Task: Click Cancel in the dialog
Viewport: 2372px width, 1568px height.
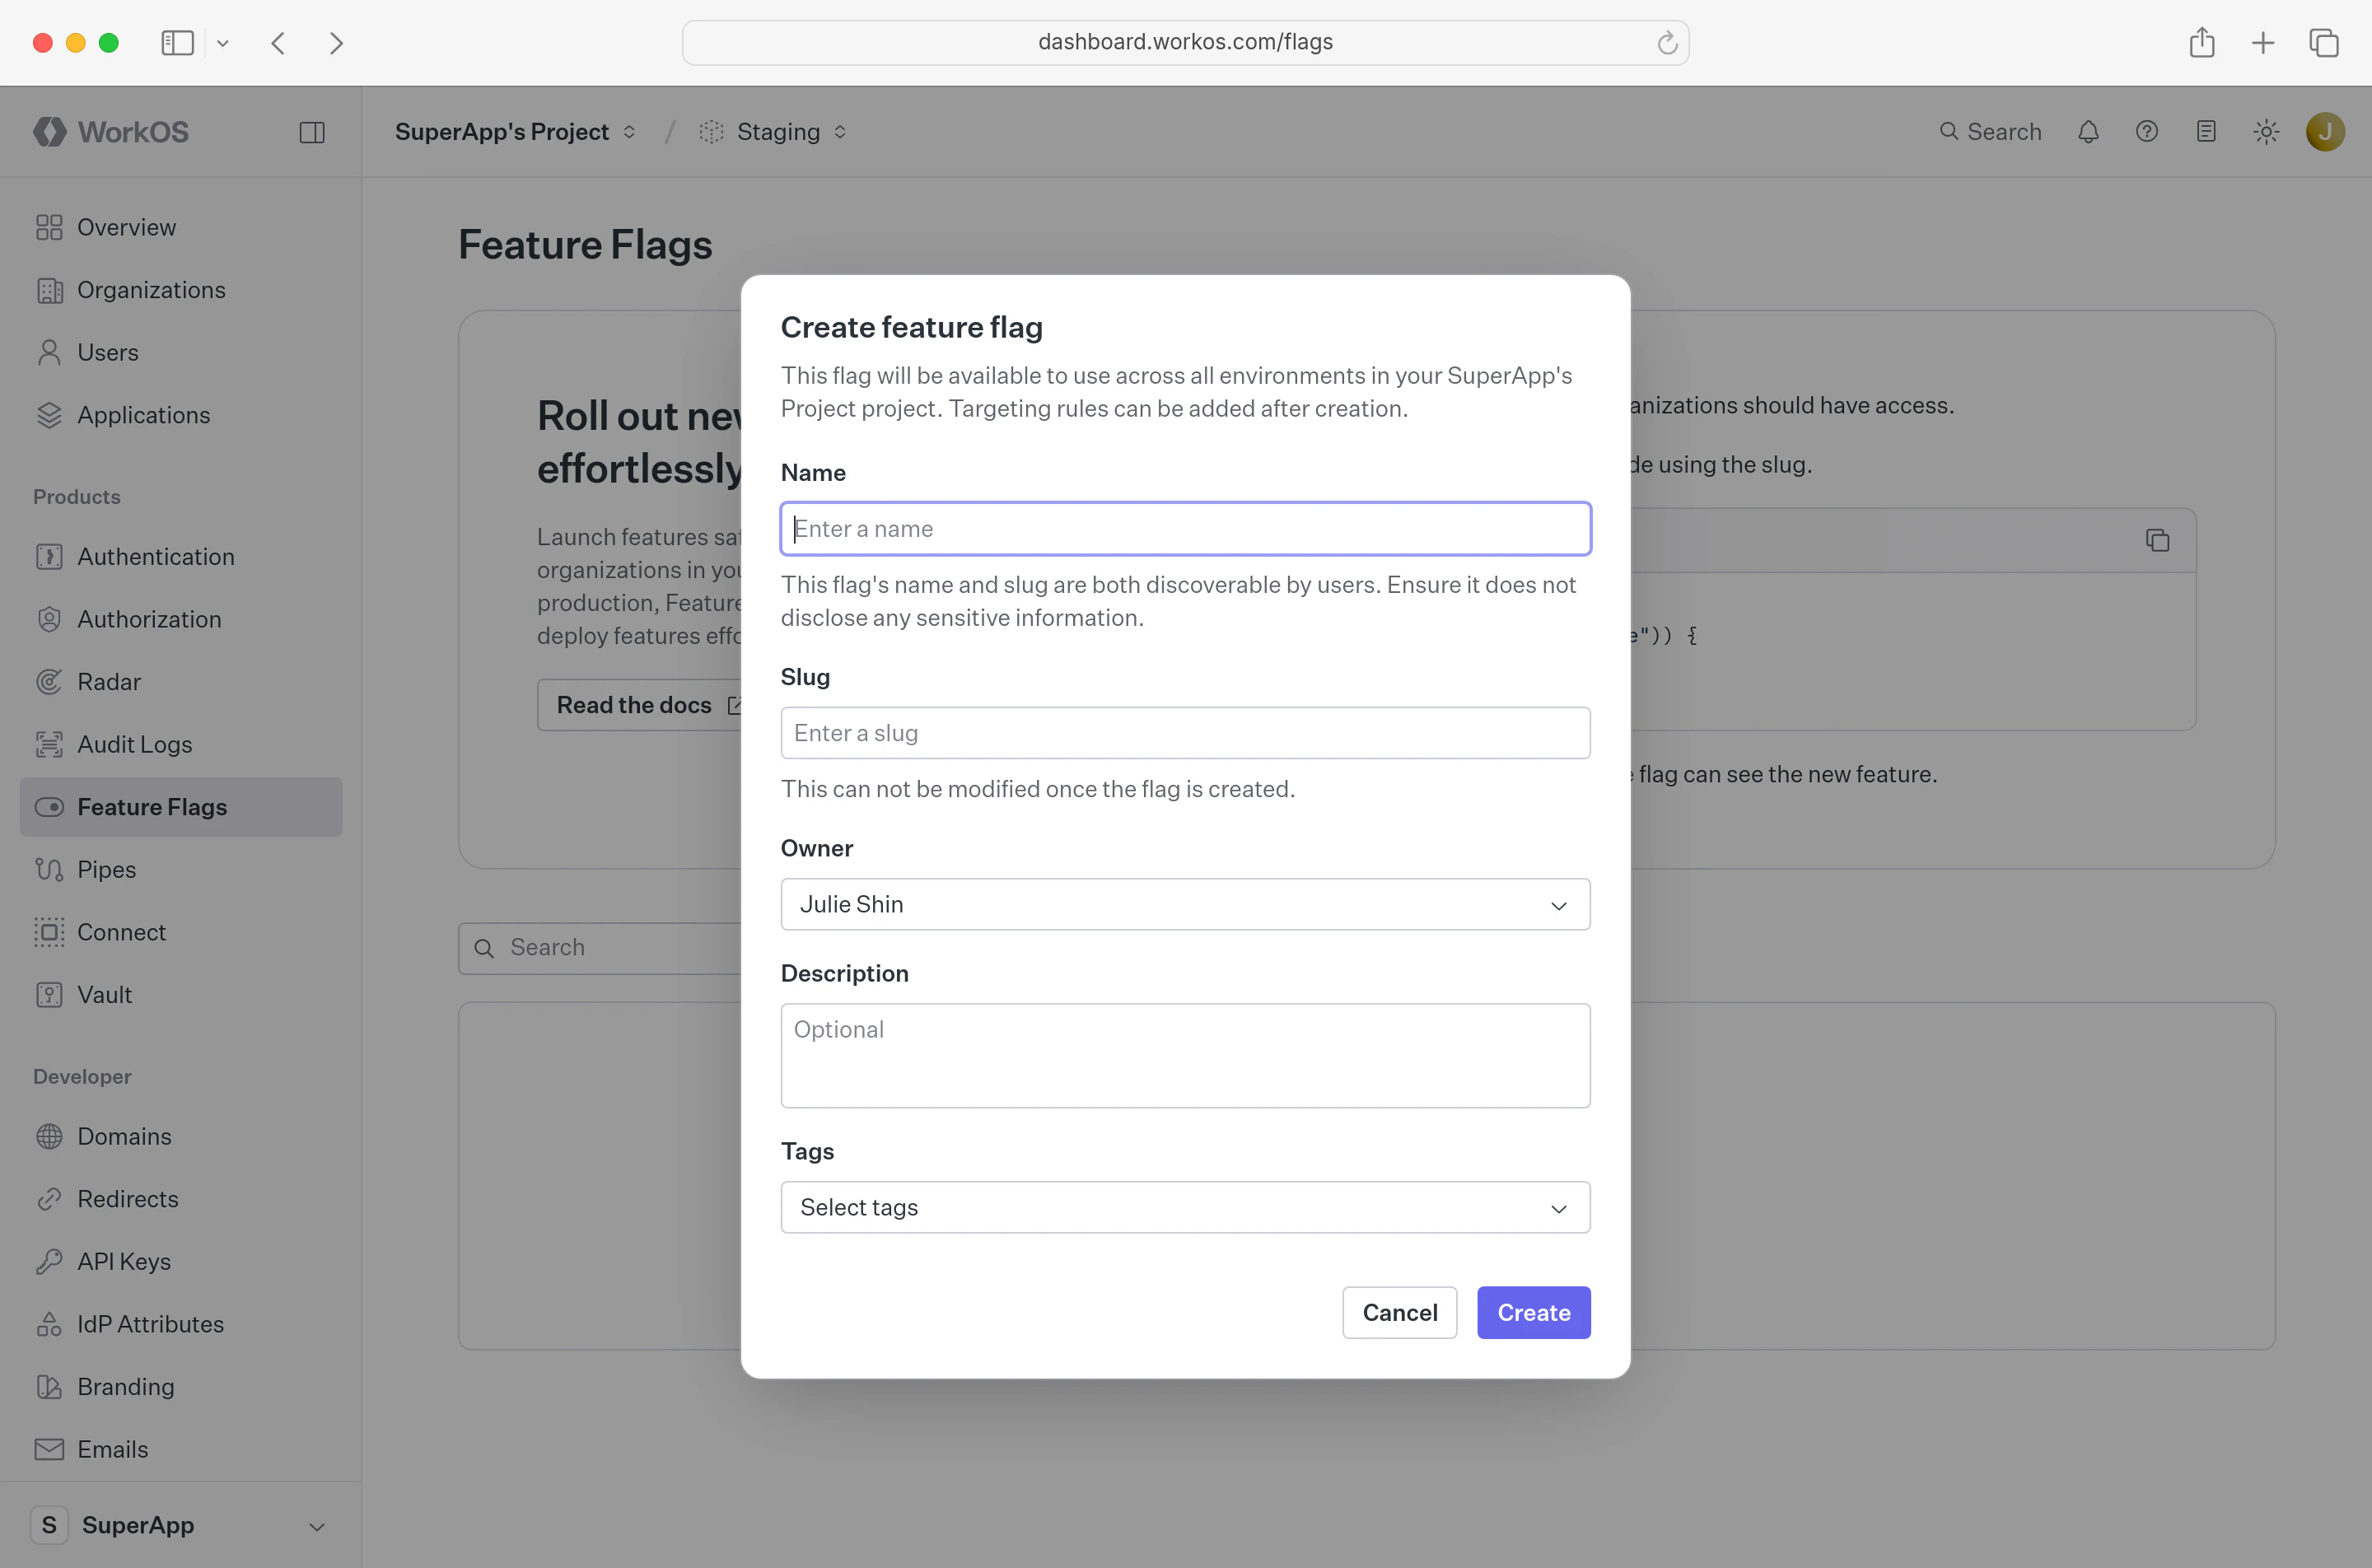Action: [x=1400, y=1313]
